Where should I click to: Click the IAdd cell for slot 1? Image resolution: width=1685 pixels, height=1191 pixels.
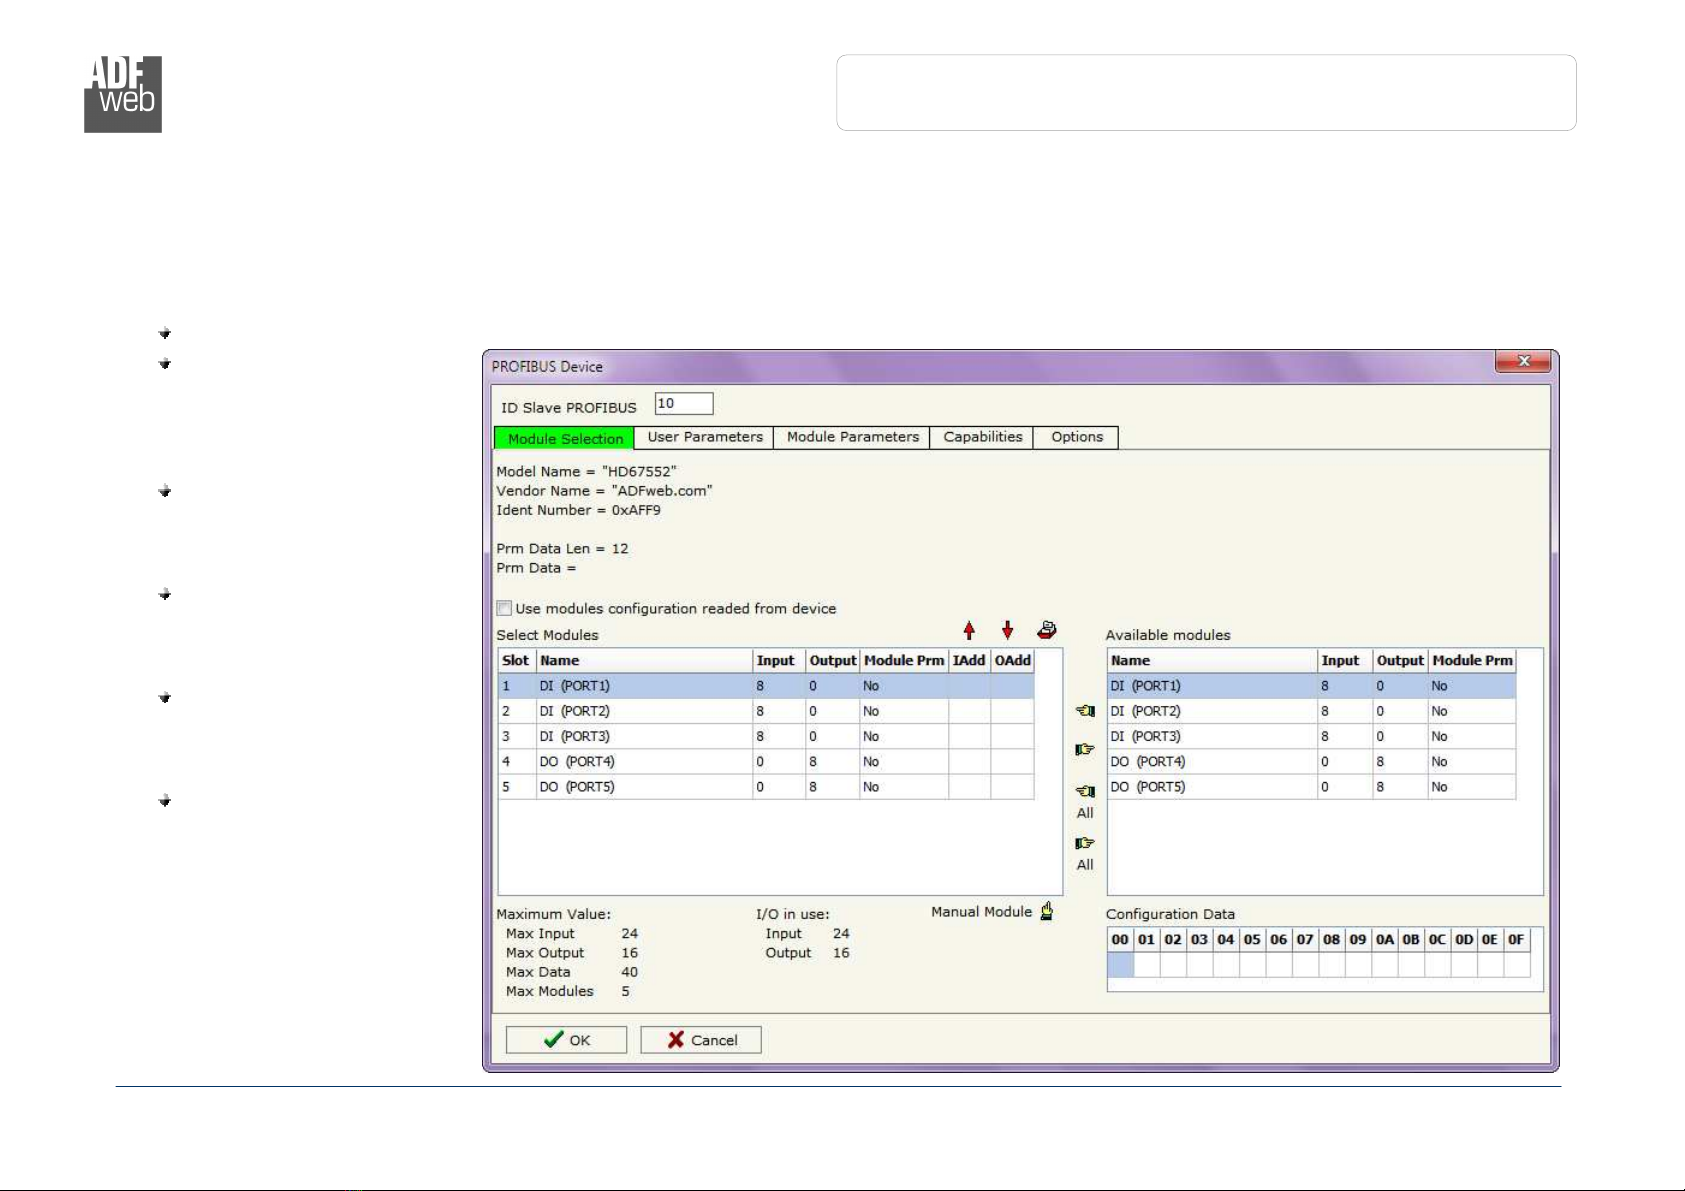point(970,686)
